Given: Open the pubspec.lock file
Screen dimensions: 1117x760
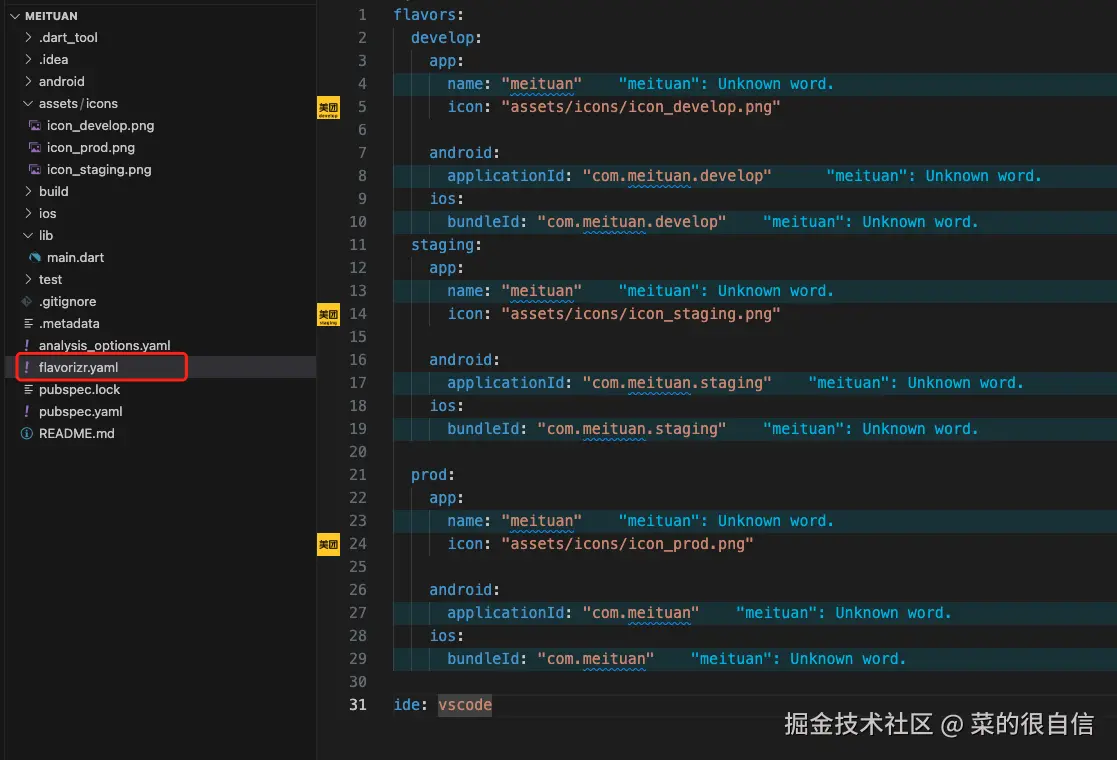Looking at the screenshot, I should pos(79,390).
